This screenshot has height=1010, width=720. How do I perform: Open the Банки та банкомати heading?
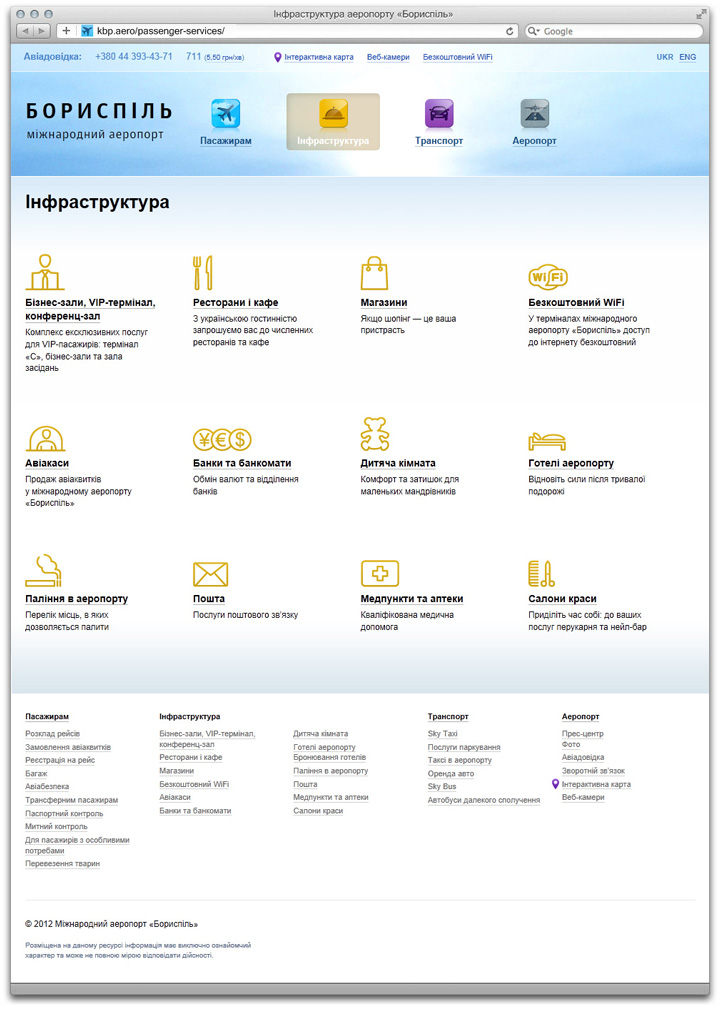coord(242,463)
